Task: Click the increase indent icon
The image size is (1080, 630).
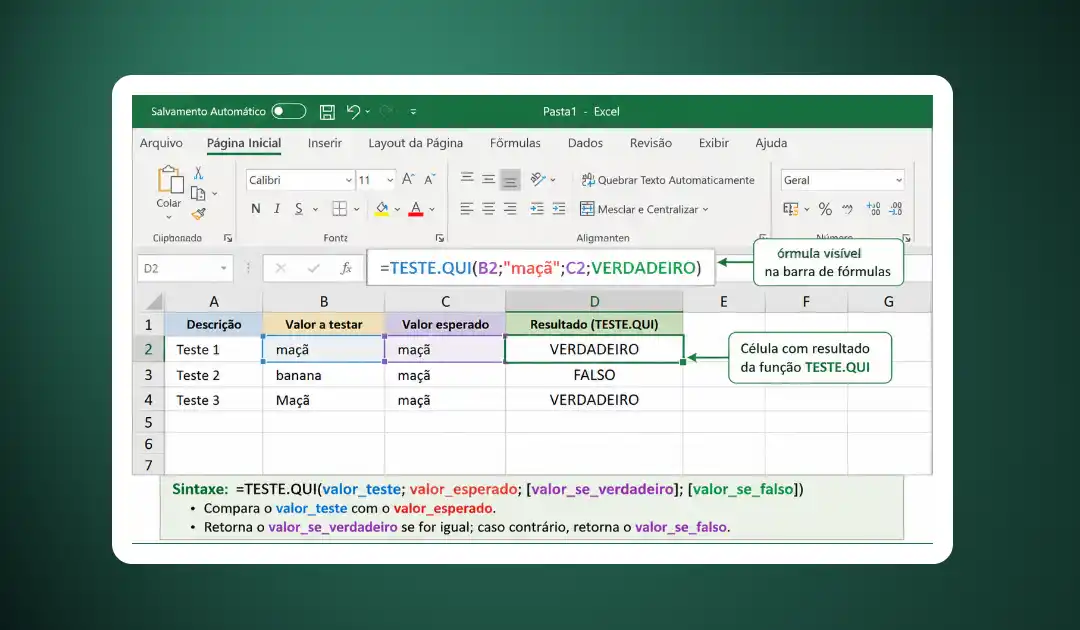Action: (559, 209)
